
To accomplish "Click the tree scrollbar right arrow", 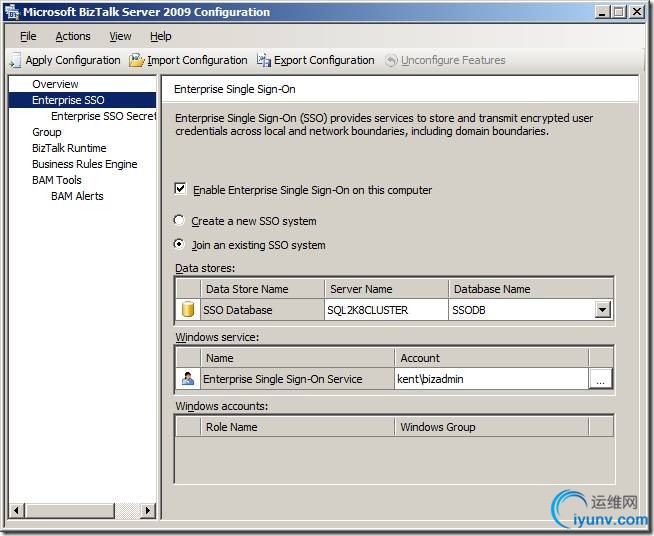I will click(148, 510).
